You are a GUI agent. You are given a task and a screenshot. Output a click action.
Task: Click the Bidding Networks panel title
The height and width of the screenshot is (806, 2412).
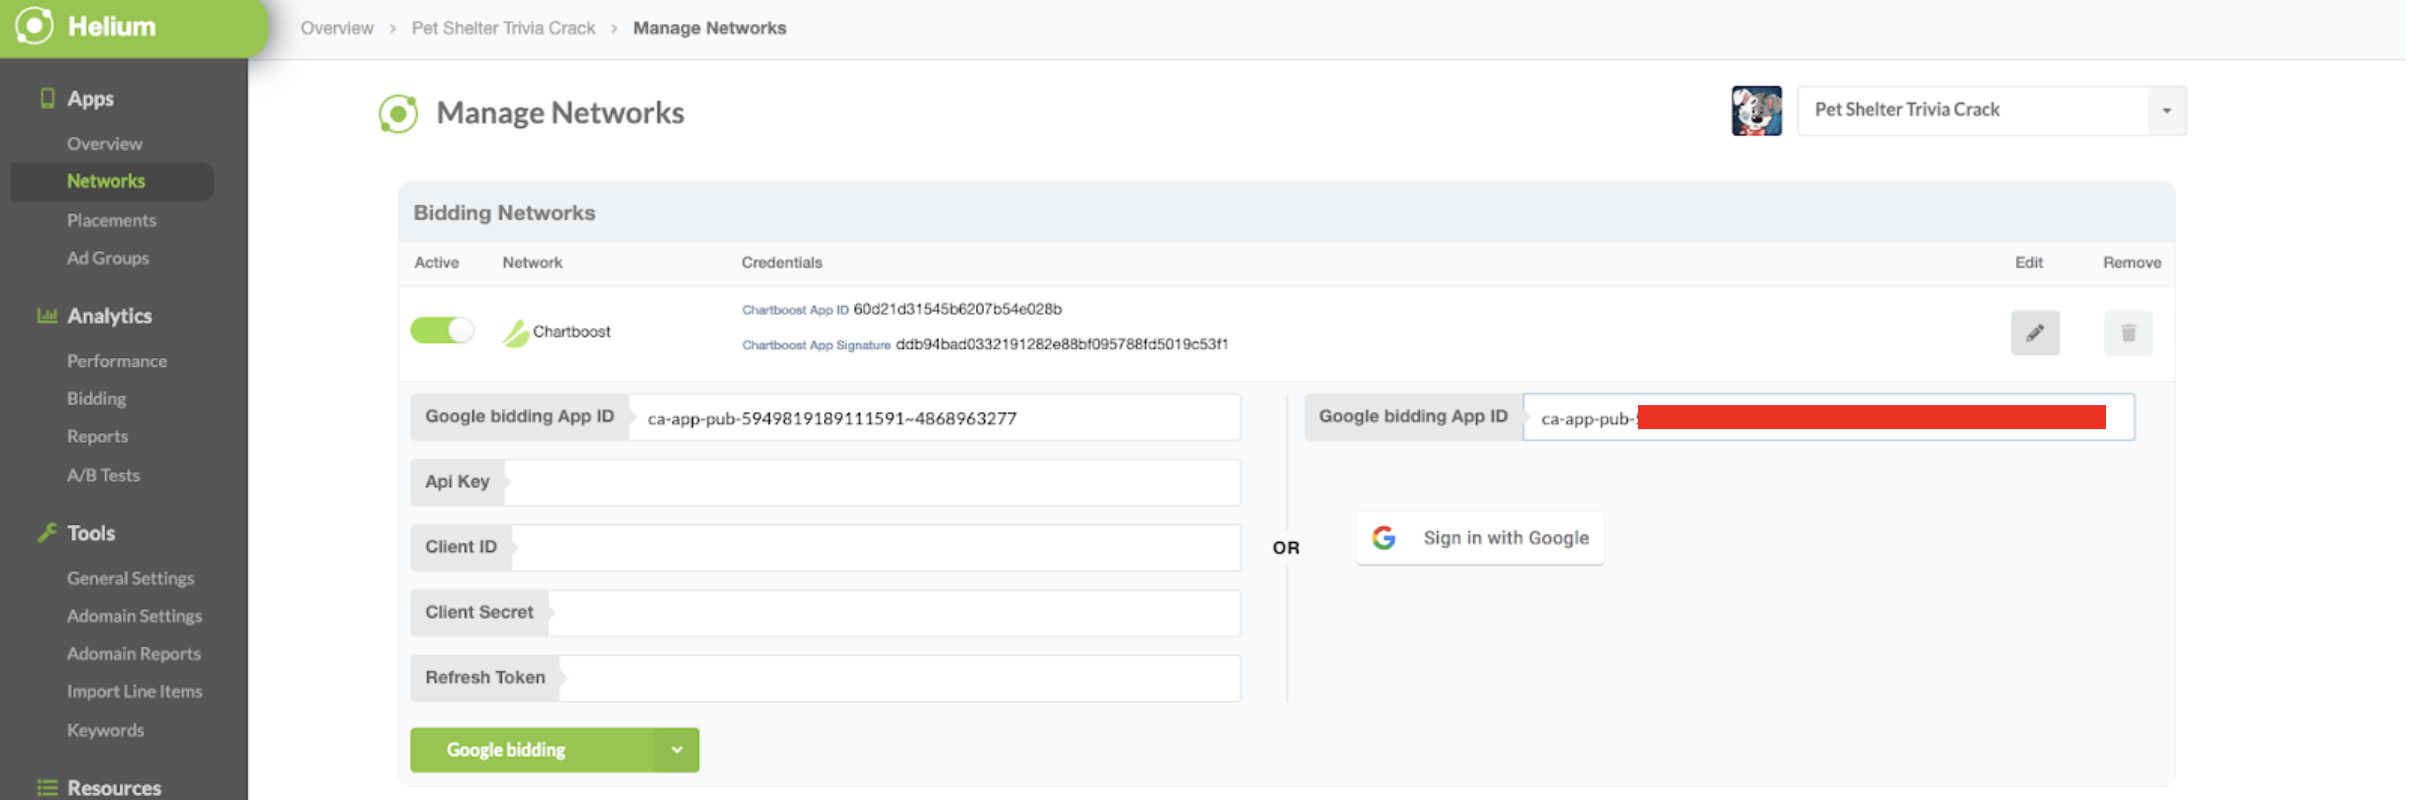504,213
